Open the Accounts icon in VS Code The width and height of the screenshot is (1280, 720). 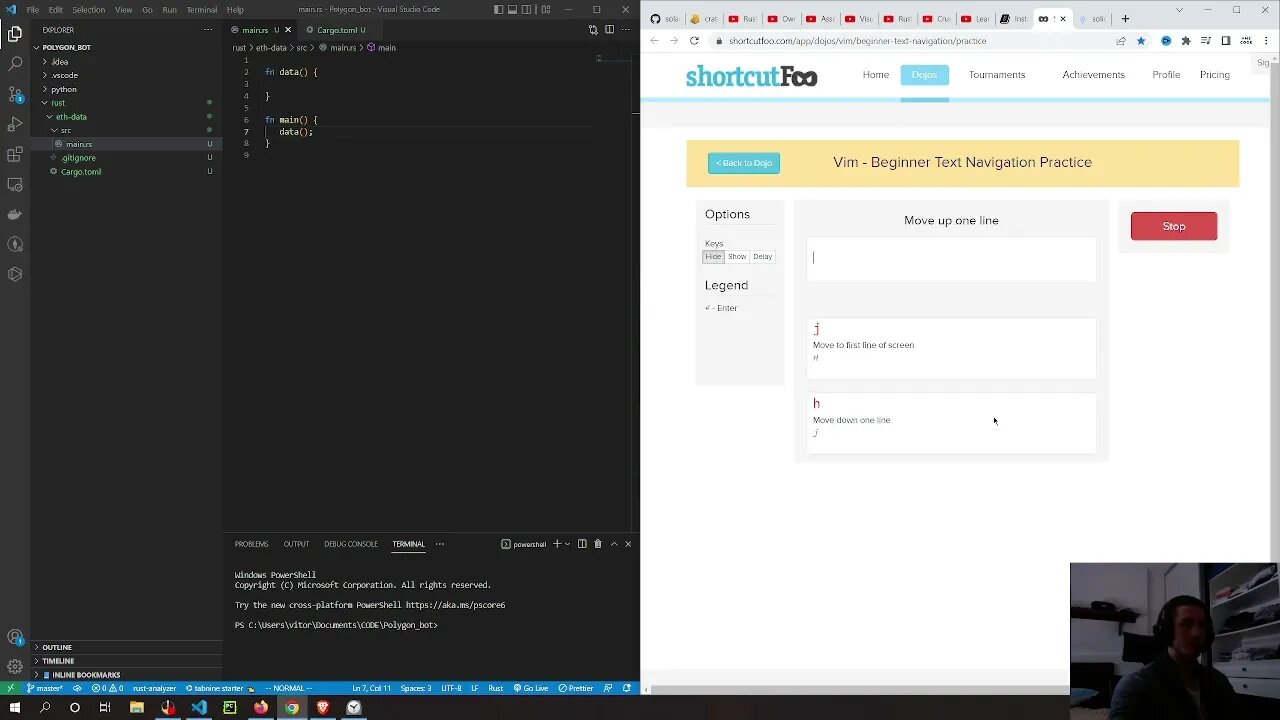click(x=15, y=637)
